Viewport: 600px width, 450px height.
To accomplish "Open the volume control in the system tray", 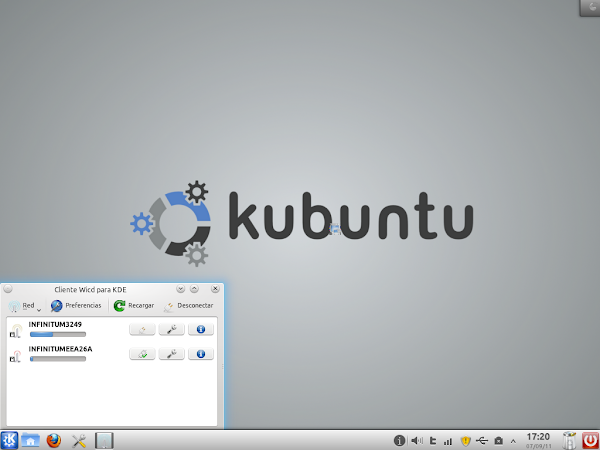I will point(417,441).
